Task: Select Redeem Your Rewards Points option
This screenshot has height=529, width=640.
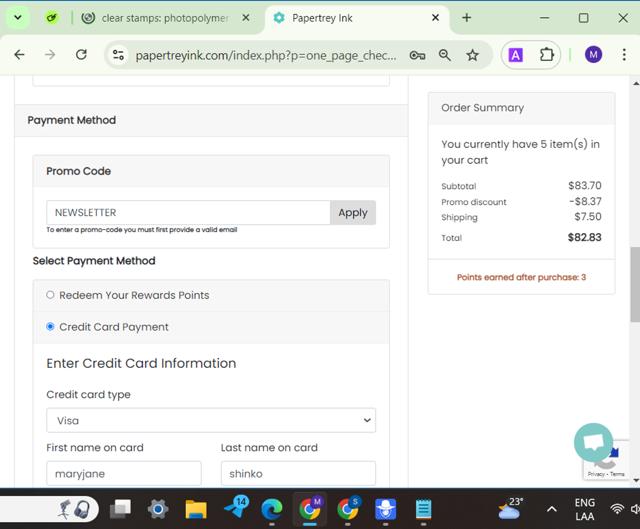Action: 50,295
